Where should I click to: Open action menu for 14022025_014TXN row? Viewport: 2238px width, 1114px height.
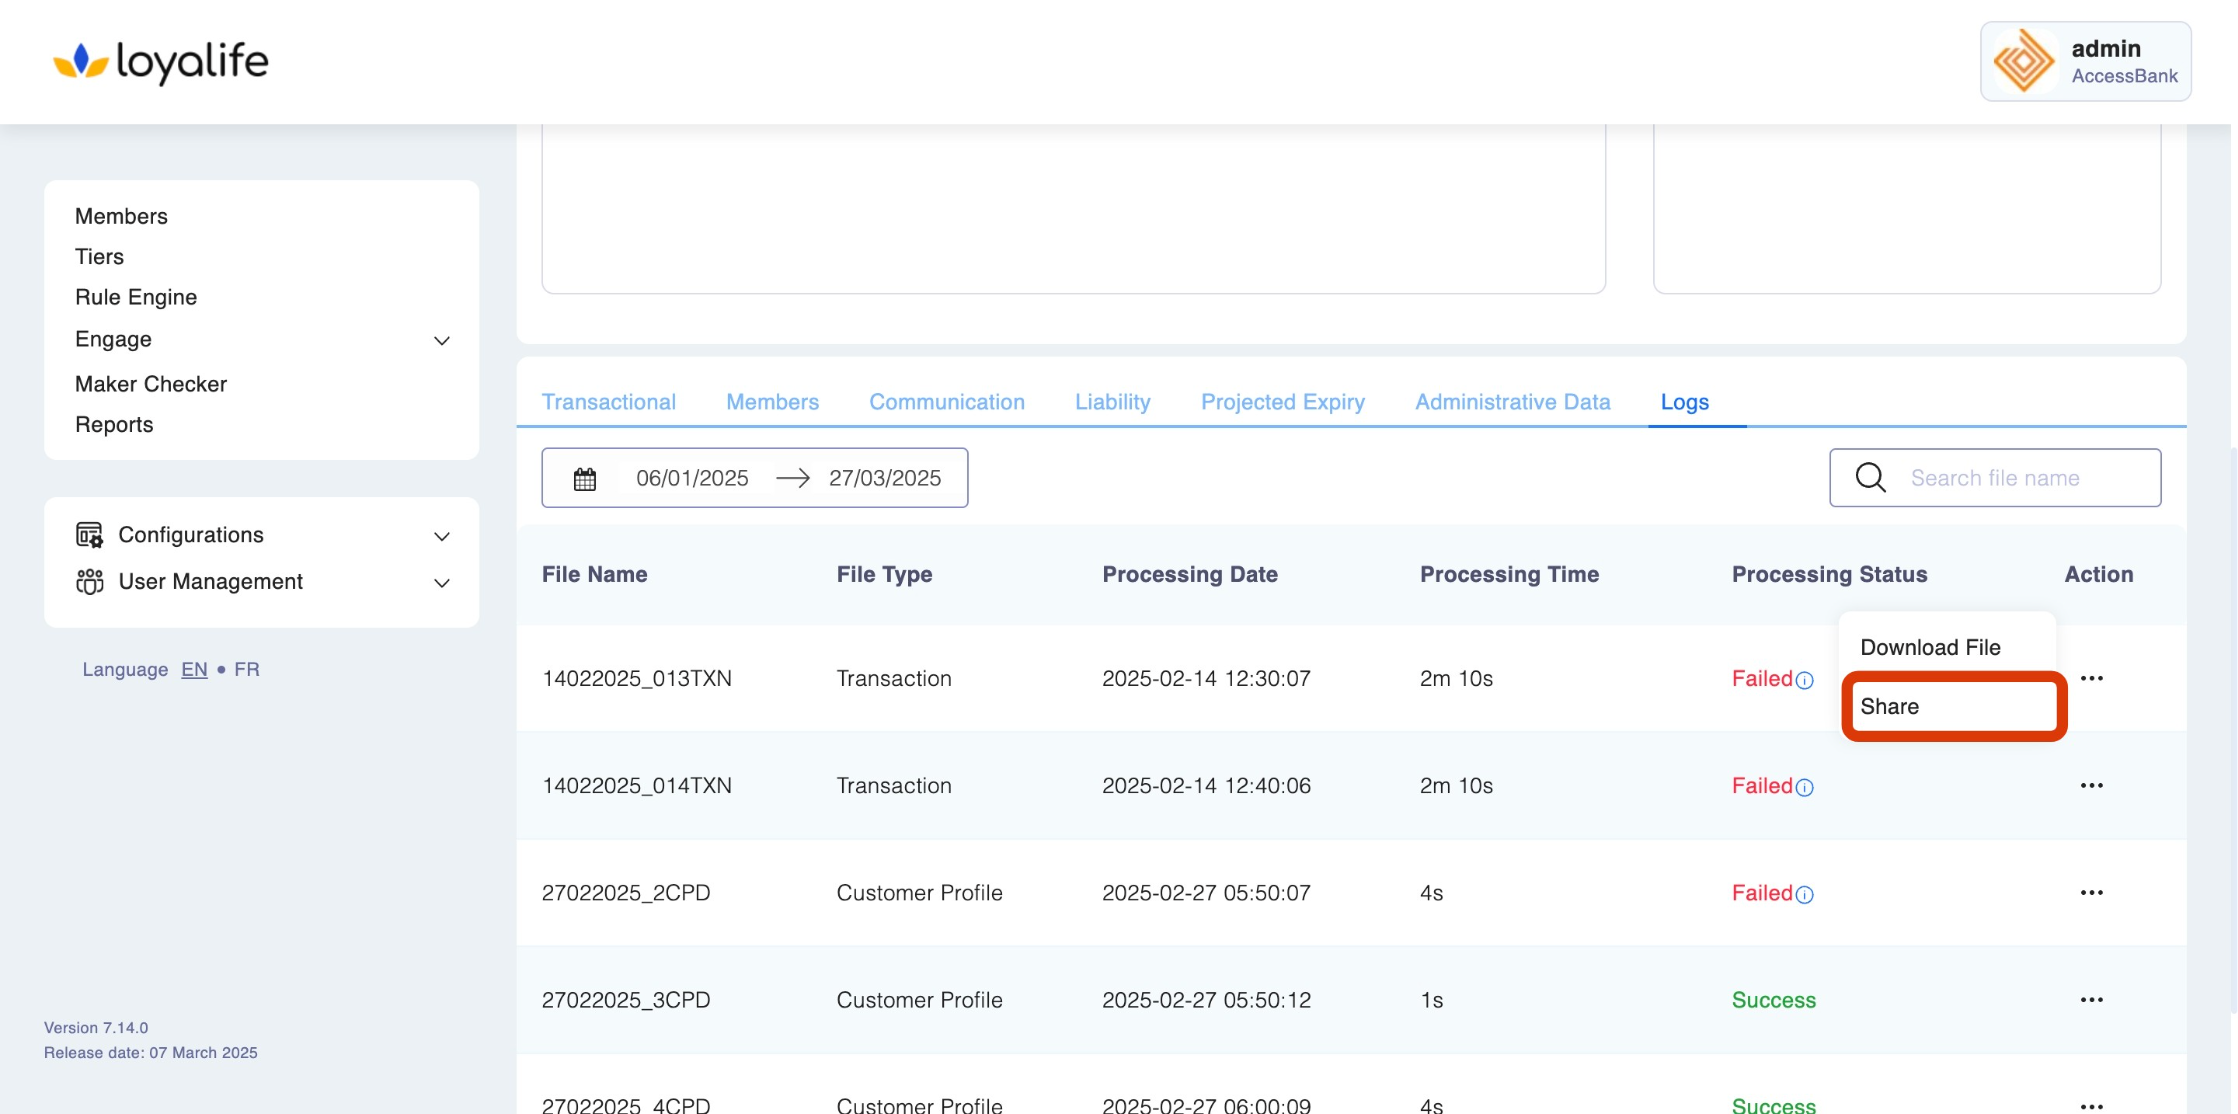(2091, 786)
